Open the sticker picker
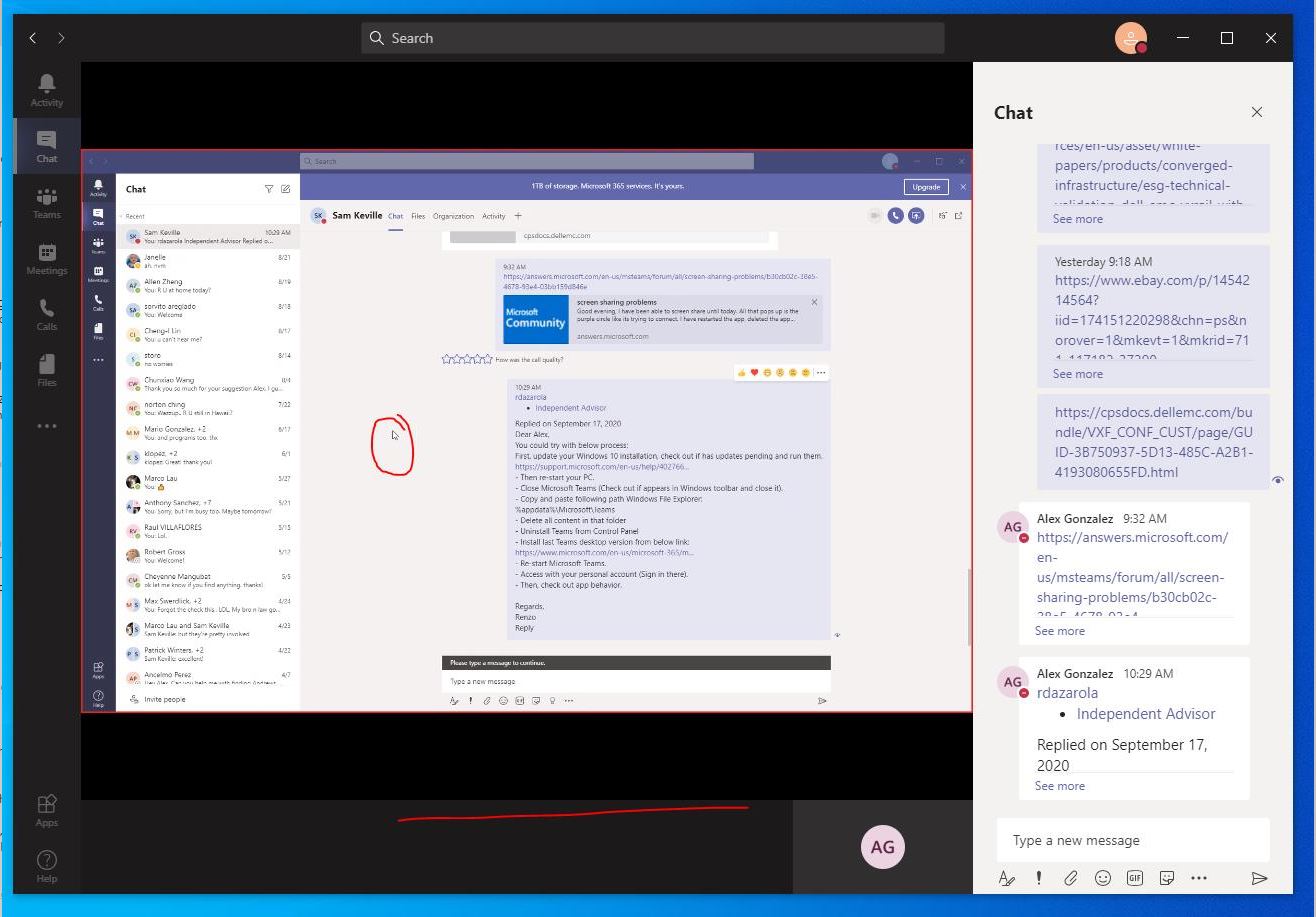 point(1167,878)
